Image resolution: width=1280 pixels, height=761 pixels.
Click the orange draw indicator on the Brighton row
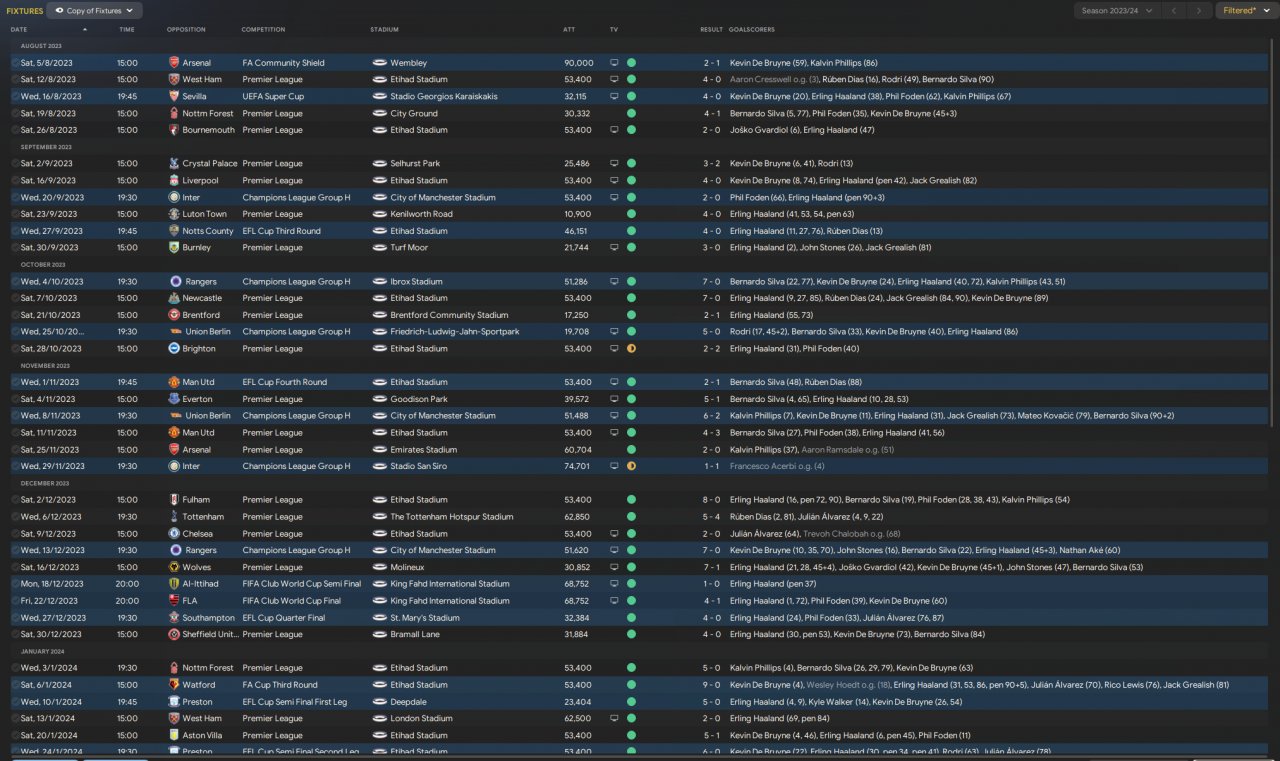click(x=631, y=349)
